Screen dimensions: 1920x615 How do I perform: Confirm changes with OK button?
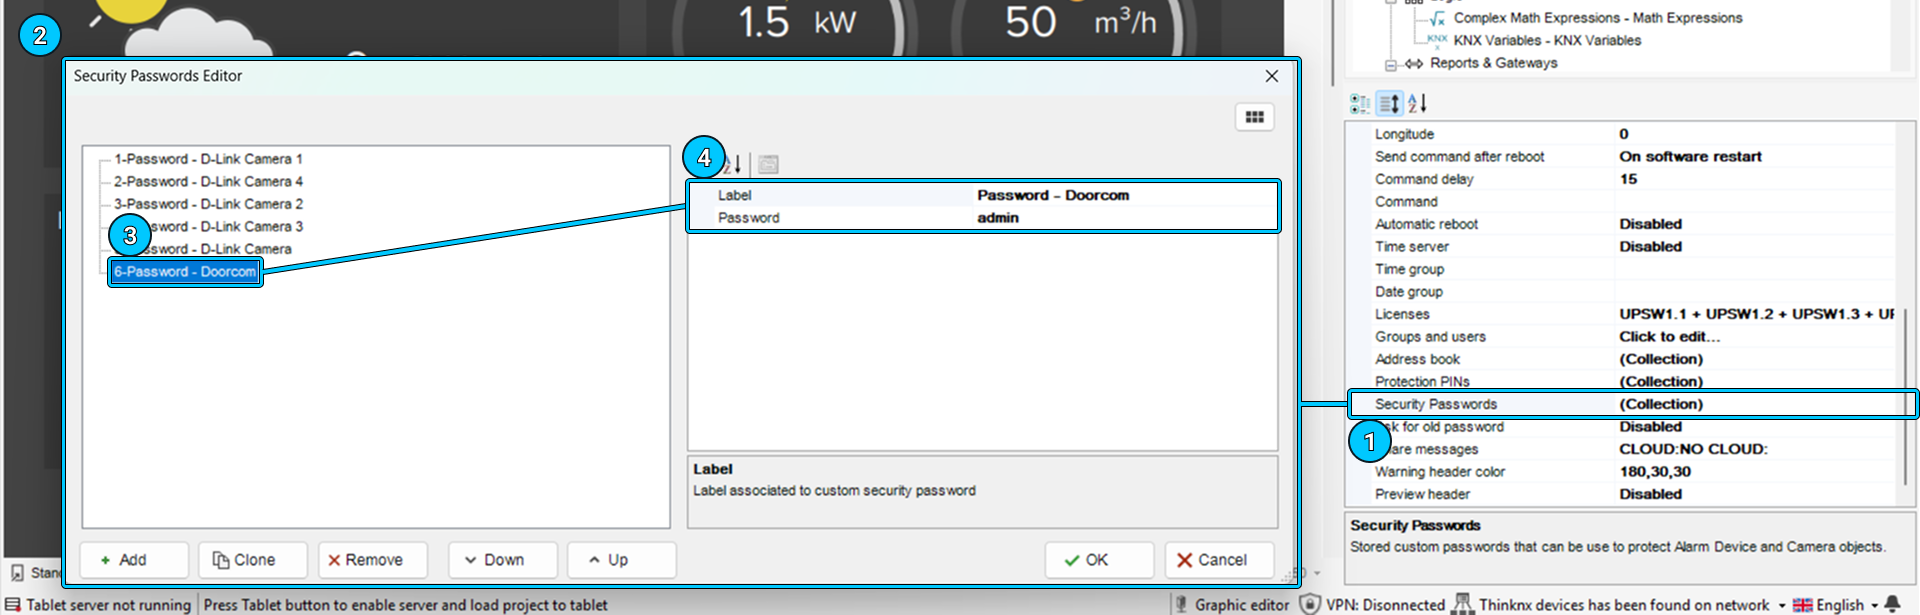pos(1099,560)
